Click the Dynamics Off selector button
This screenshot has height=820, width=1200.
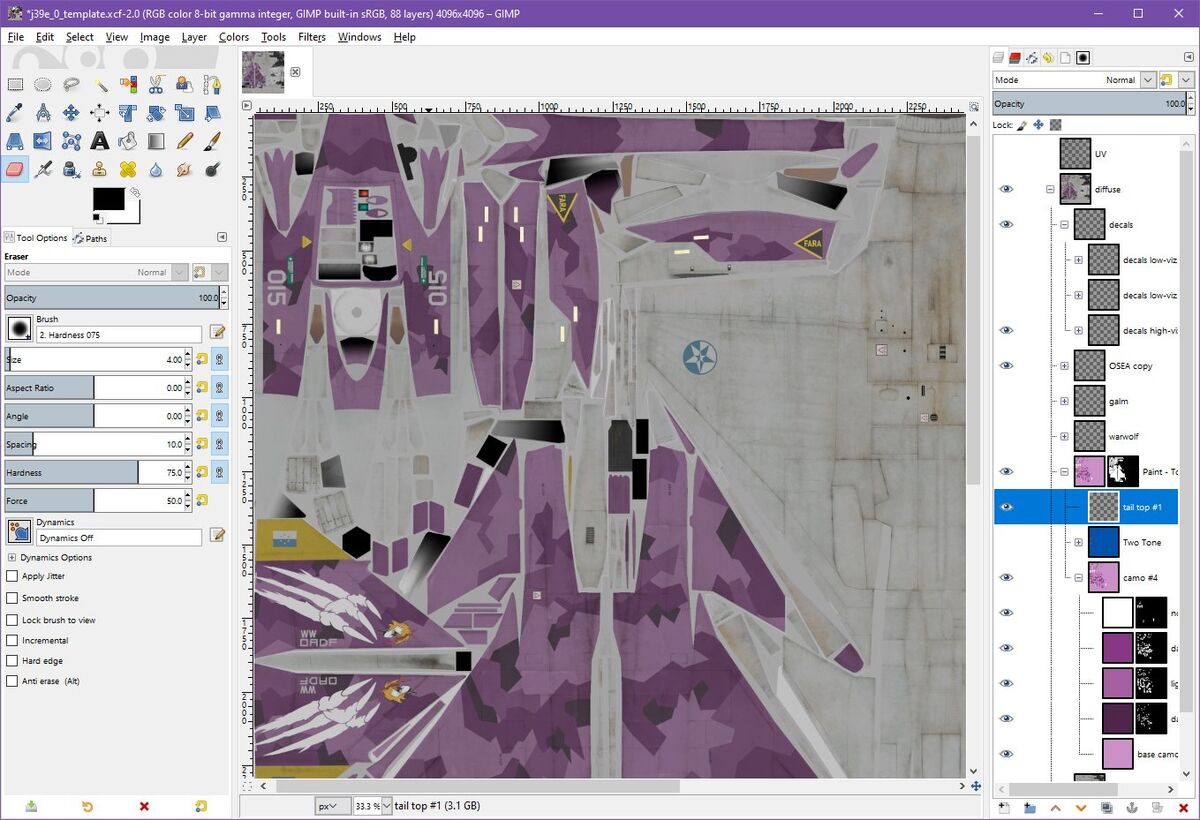[19, 532]
